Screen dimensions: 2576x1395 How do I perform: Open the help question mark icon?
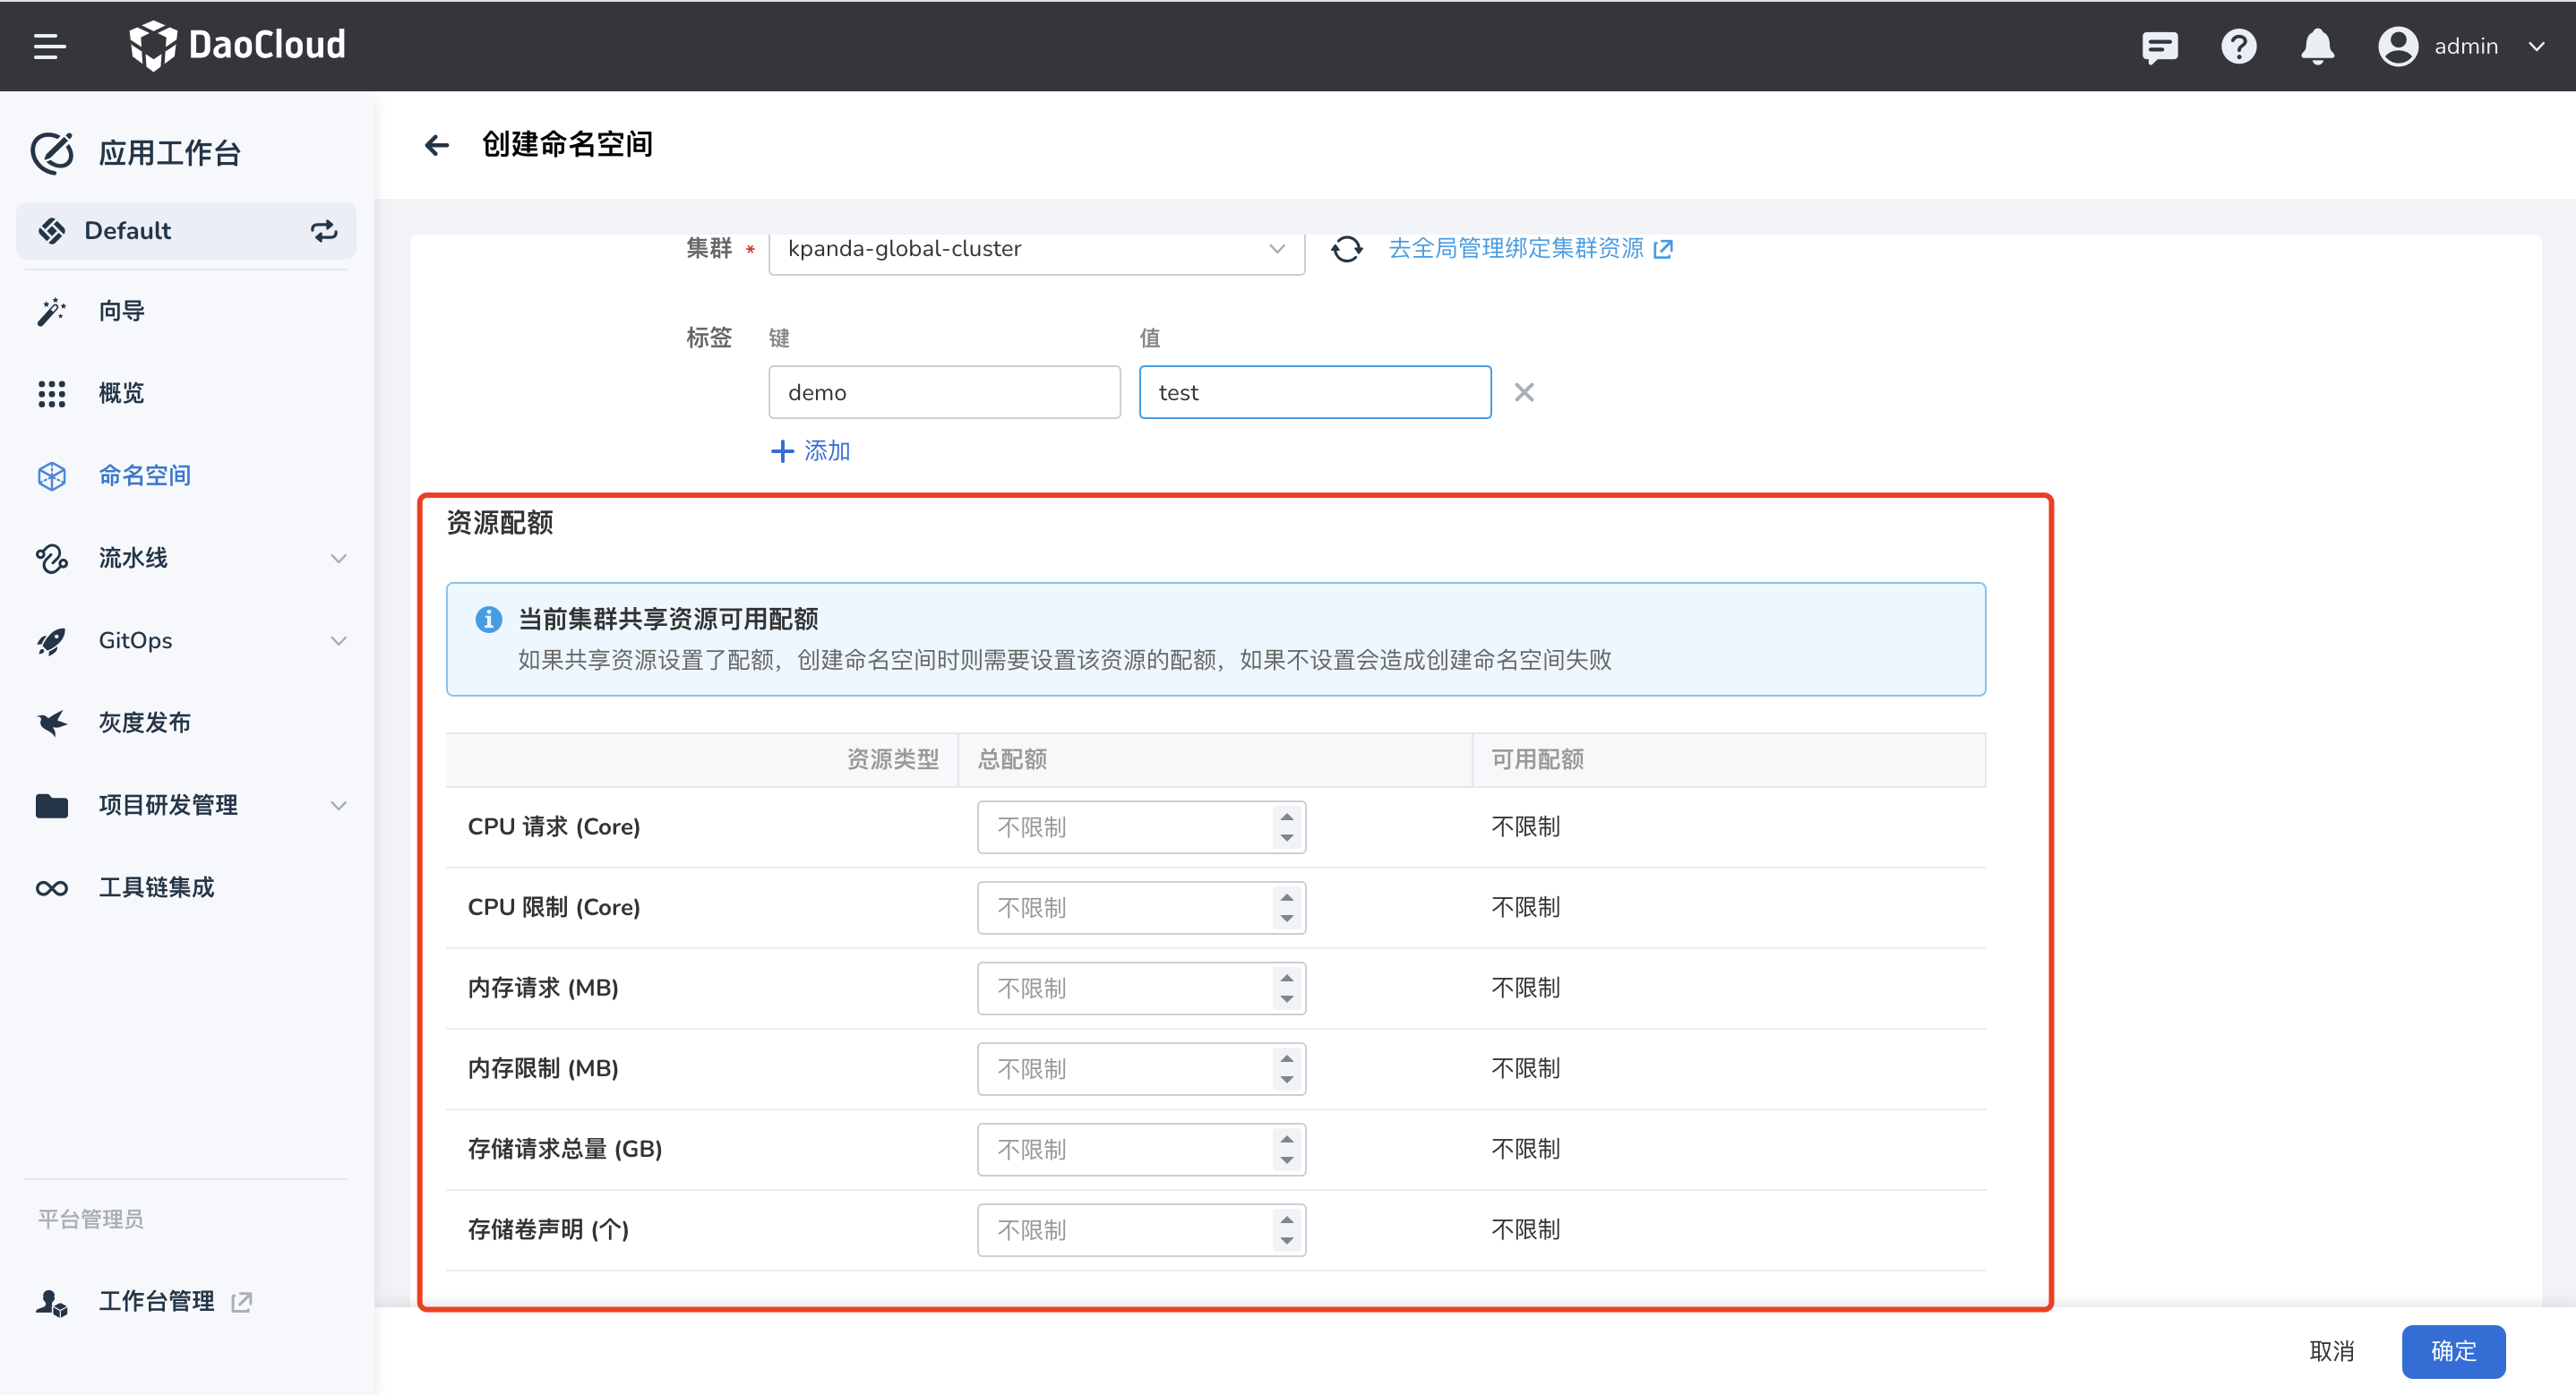coord(2238,46)
